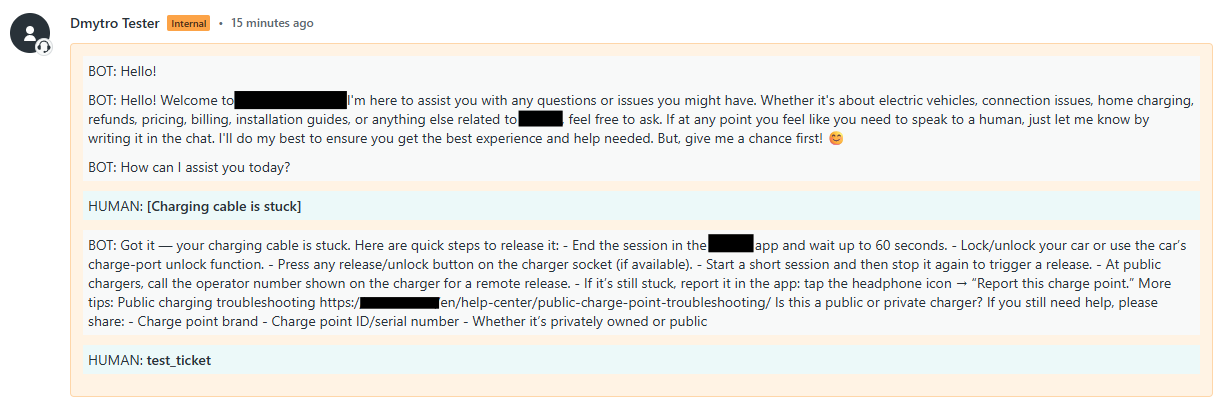The width and height of the screenshot is (1232, 417).
Task: Click the headset badge on the avatar
Action: (x=44, y=47)
